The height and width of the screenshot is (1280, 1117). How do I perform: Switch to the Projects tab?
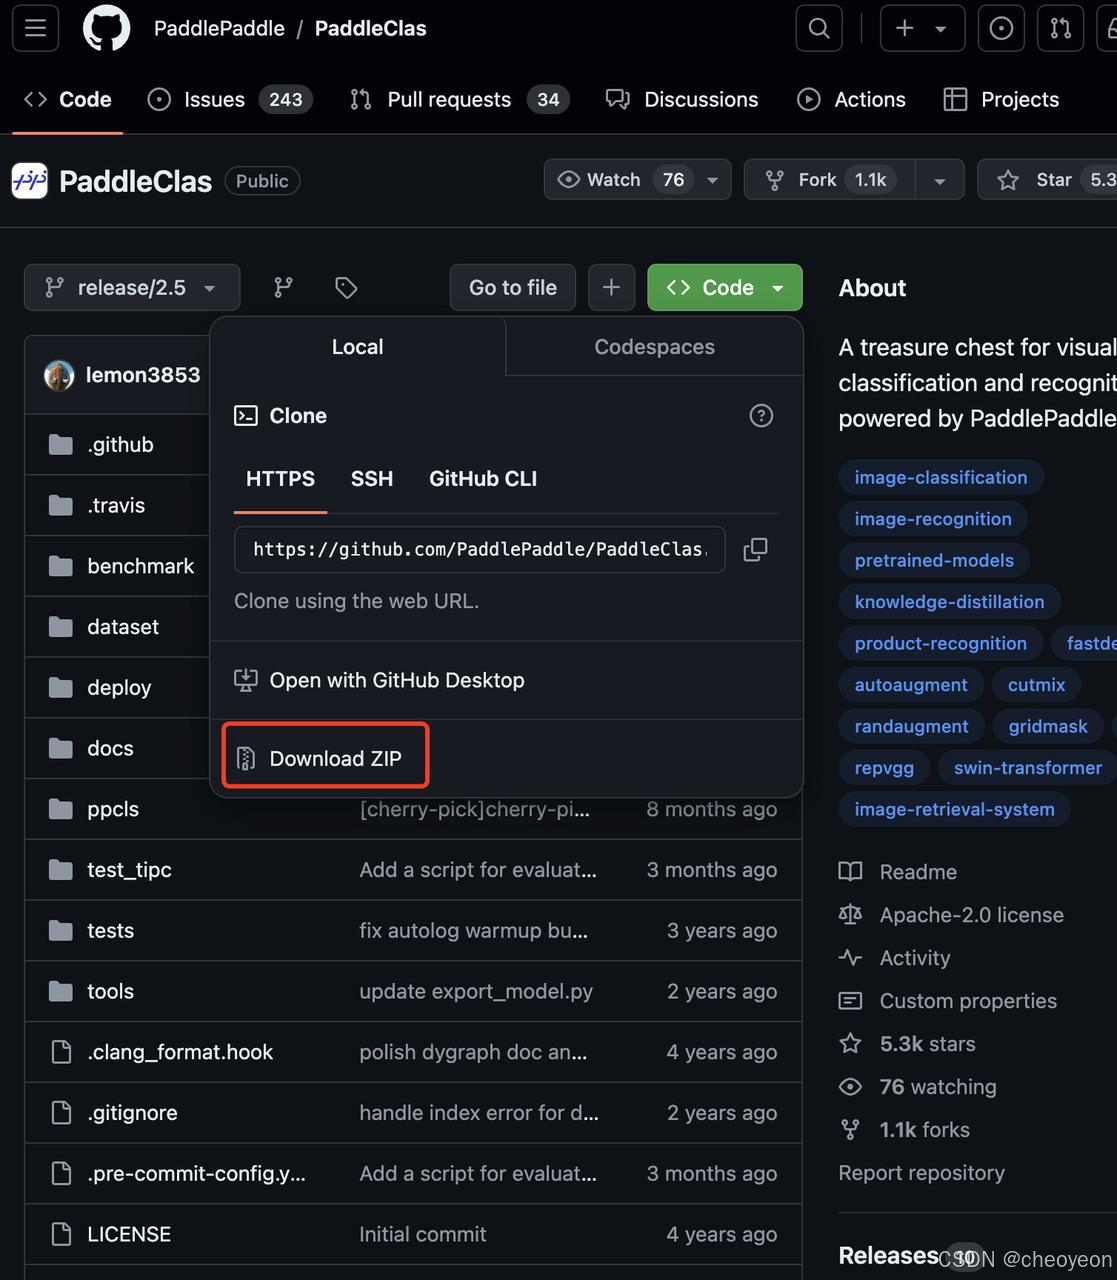[1001, 99]
